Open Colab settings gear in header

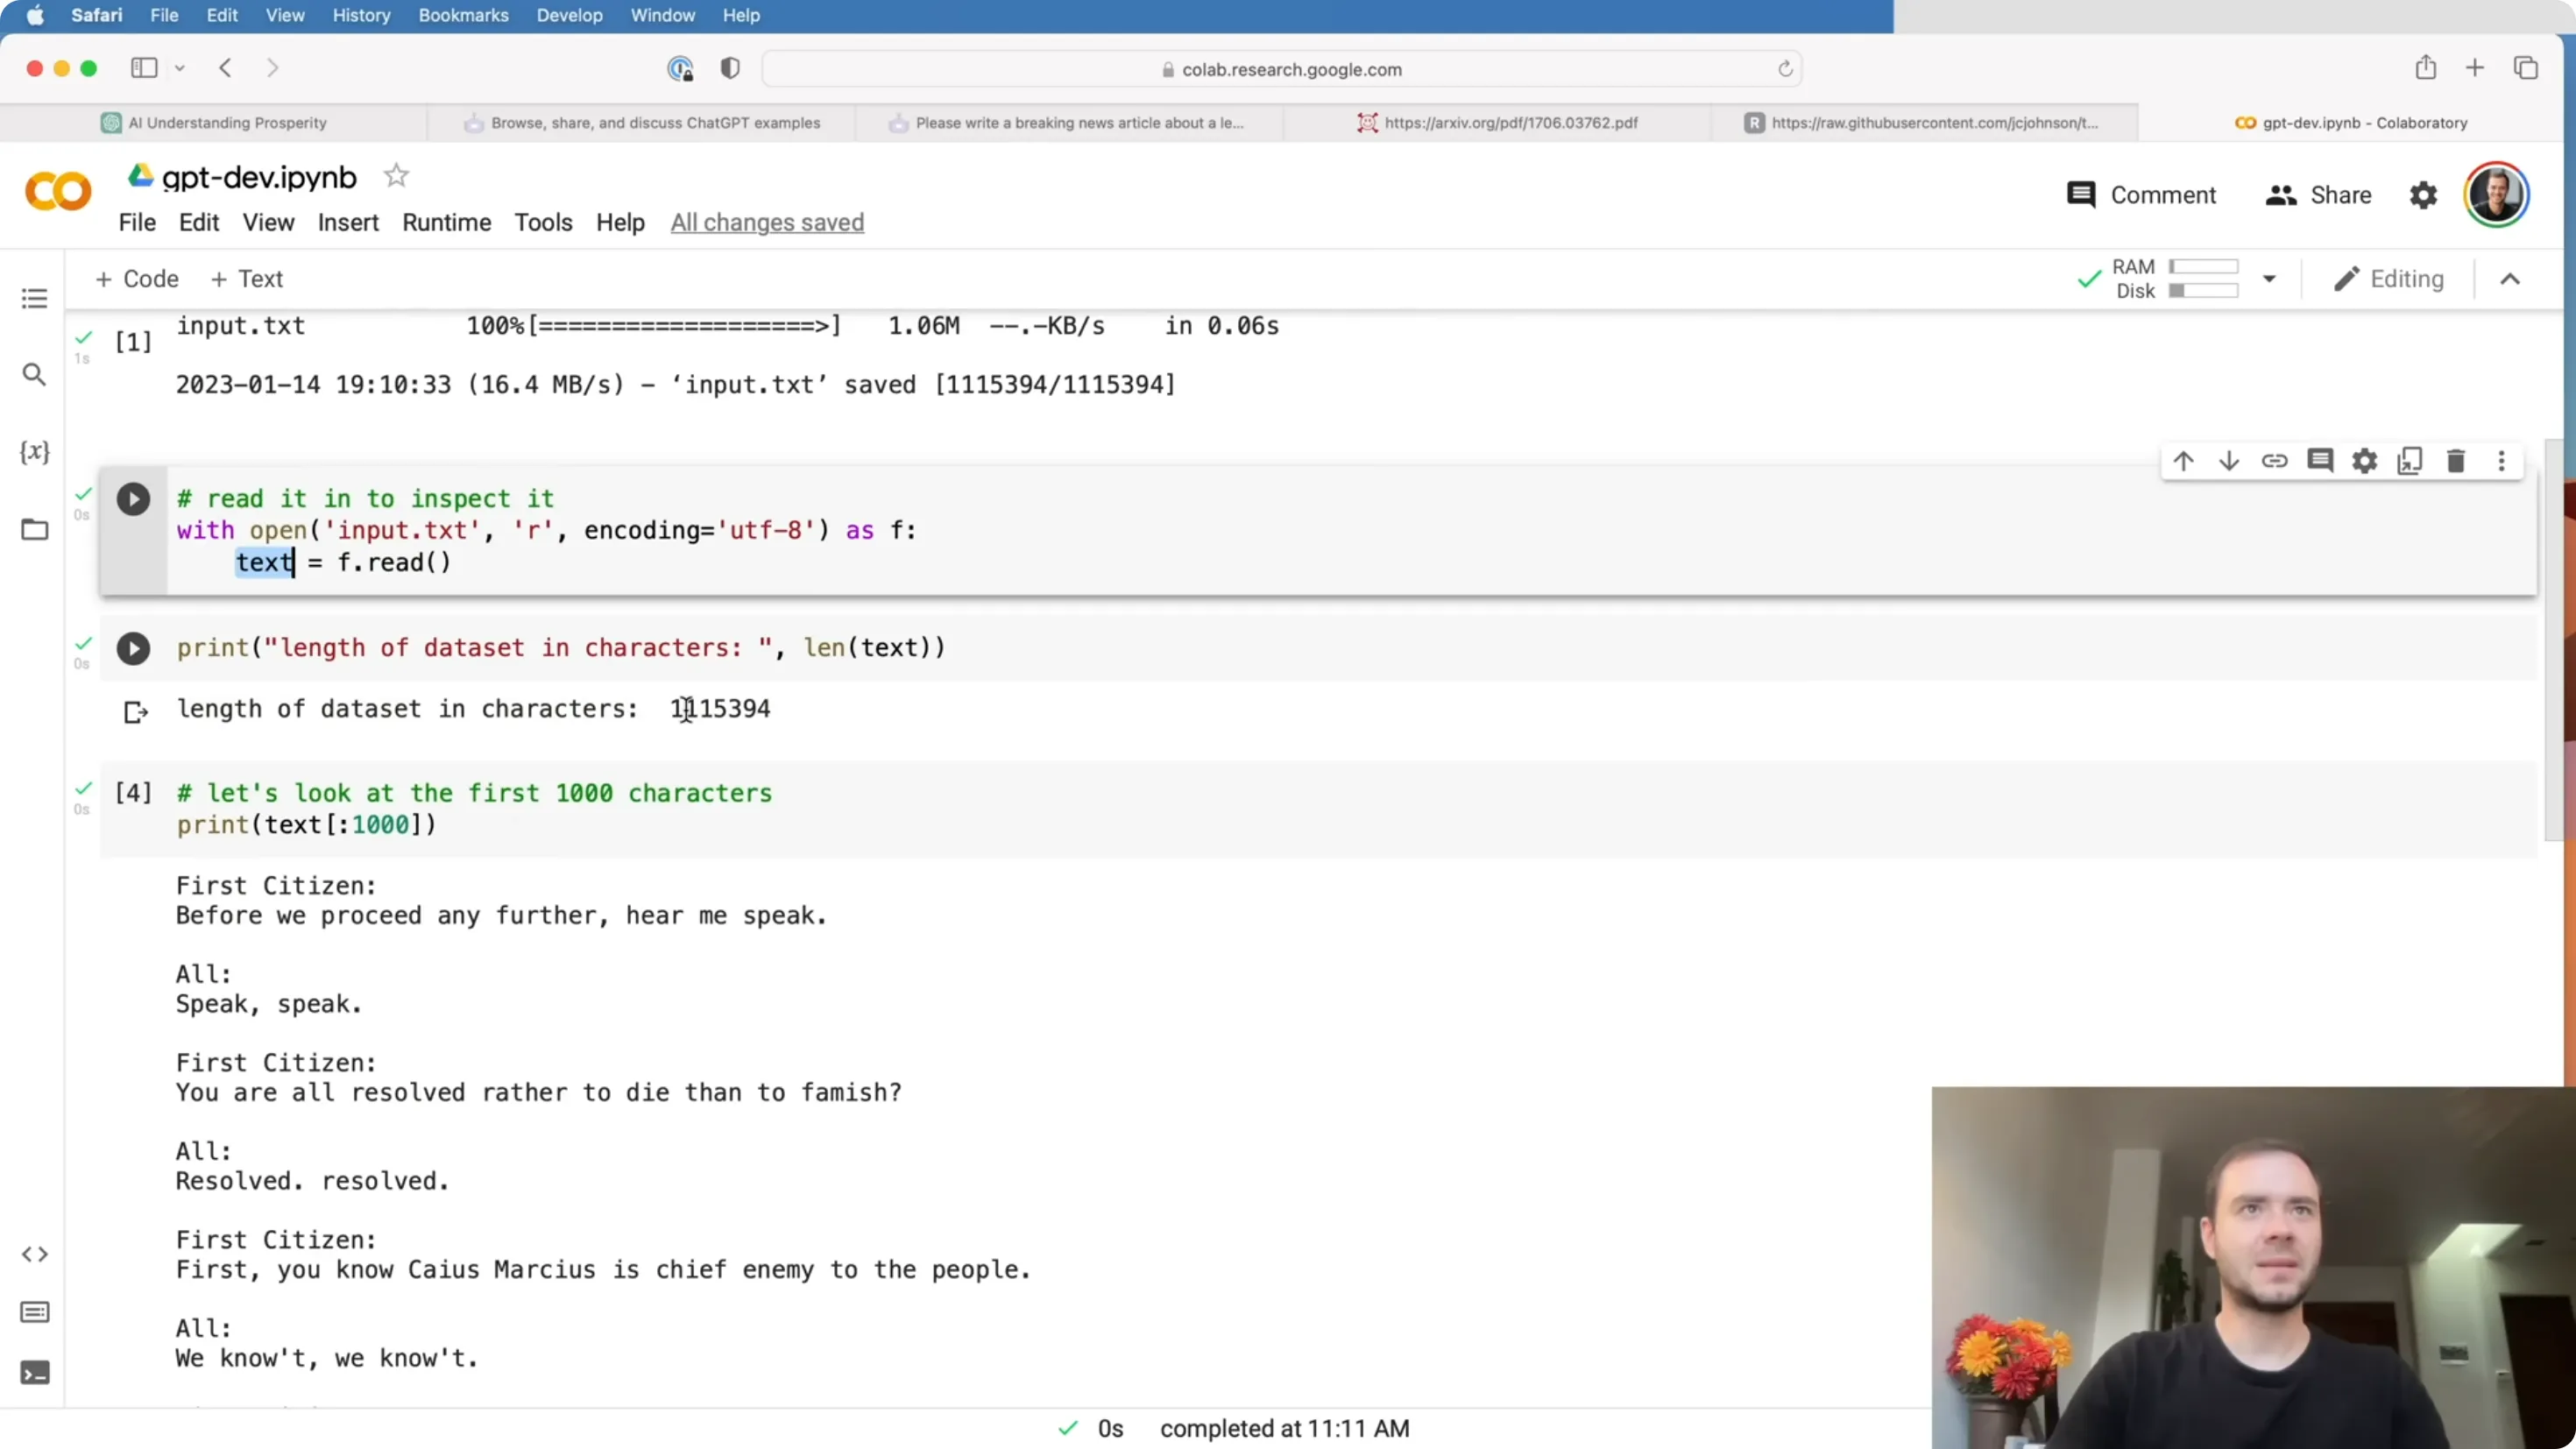[x=2424, y=195]
